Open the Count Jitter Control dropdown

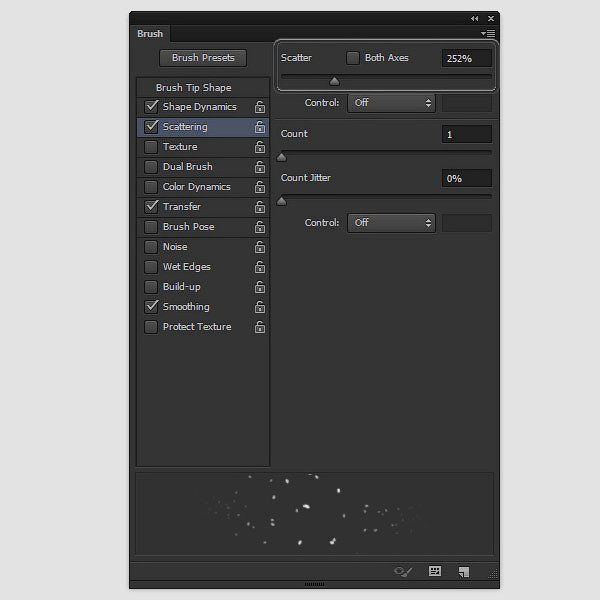(x=391, y=223)
